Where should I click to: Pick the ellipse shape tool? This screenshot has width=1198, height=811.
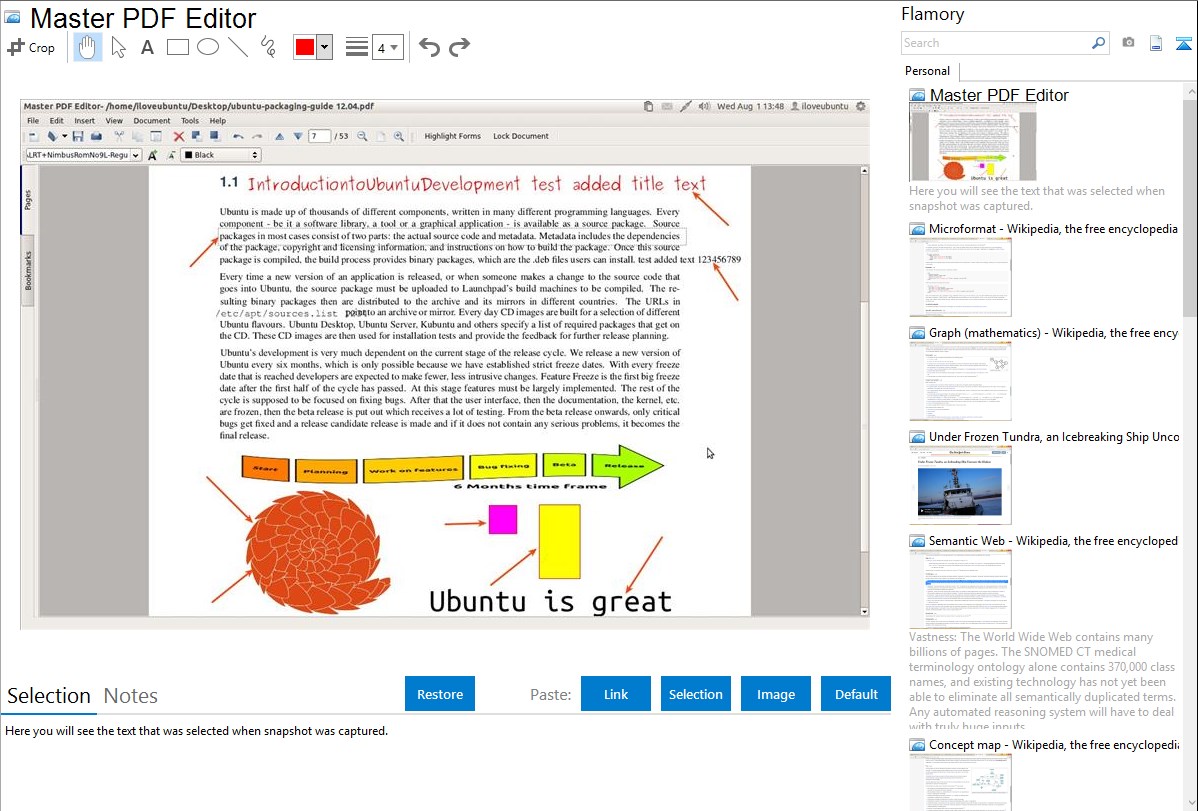[208, 47]
